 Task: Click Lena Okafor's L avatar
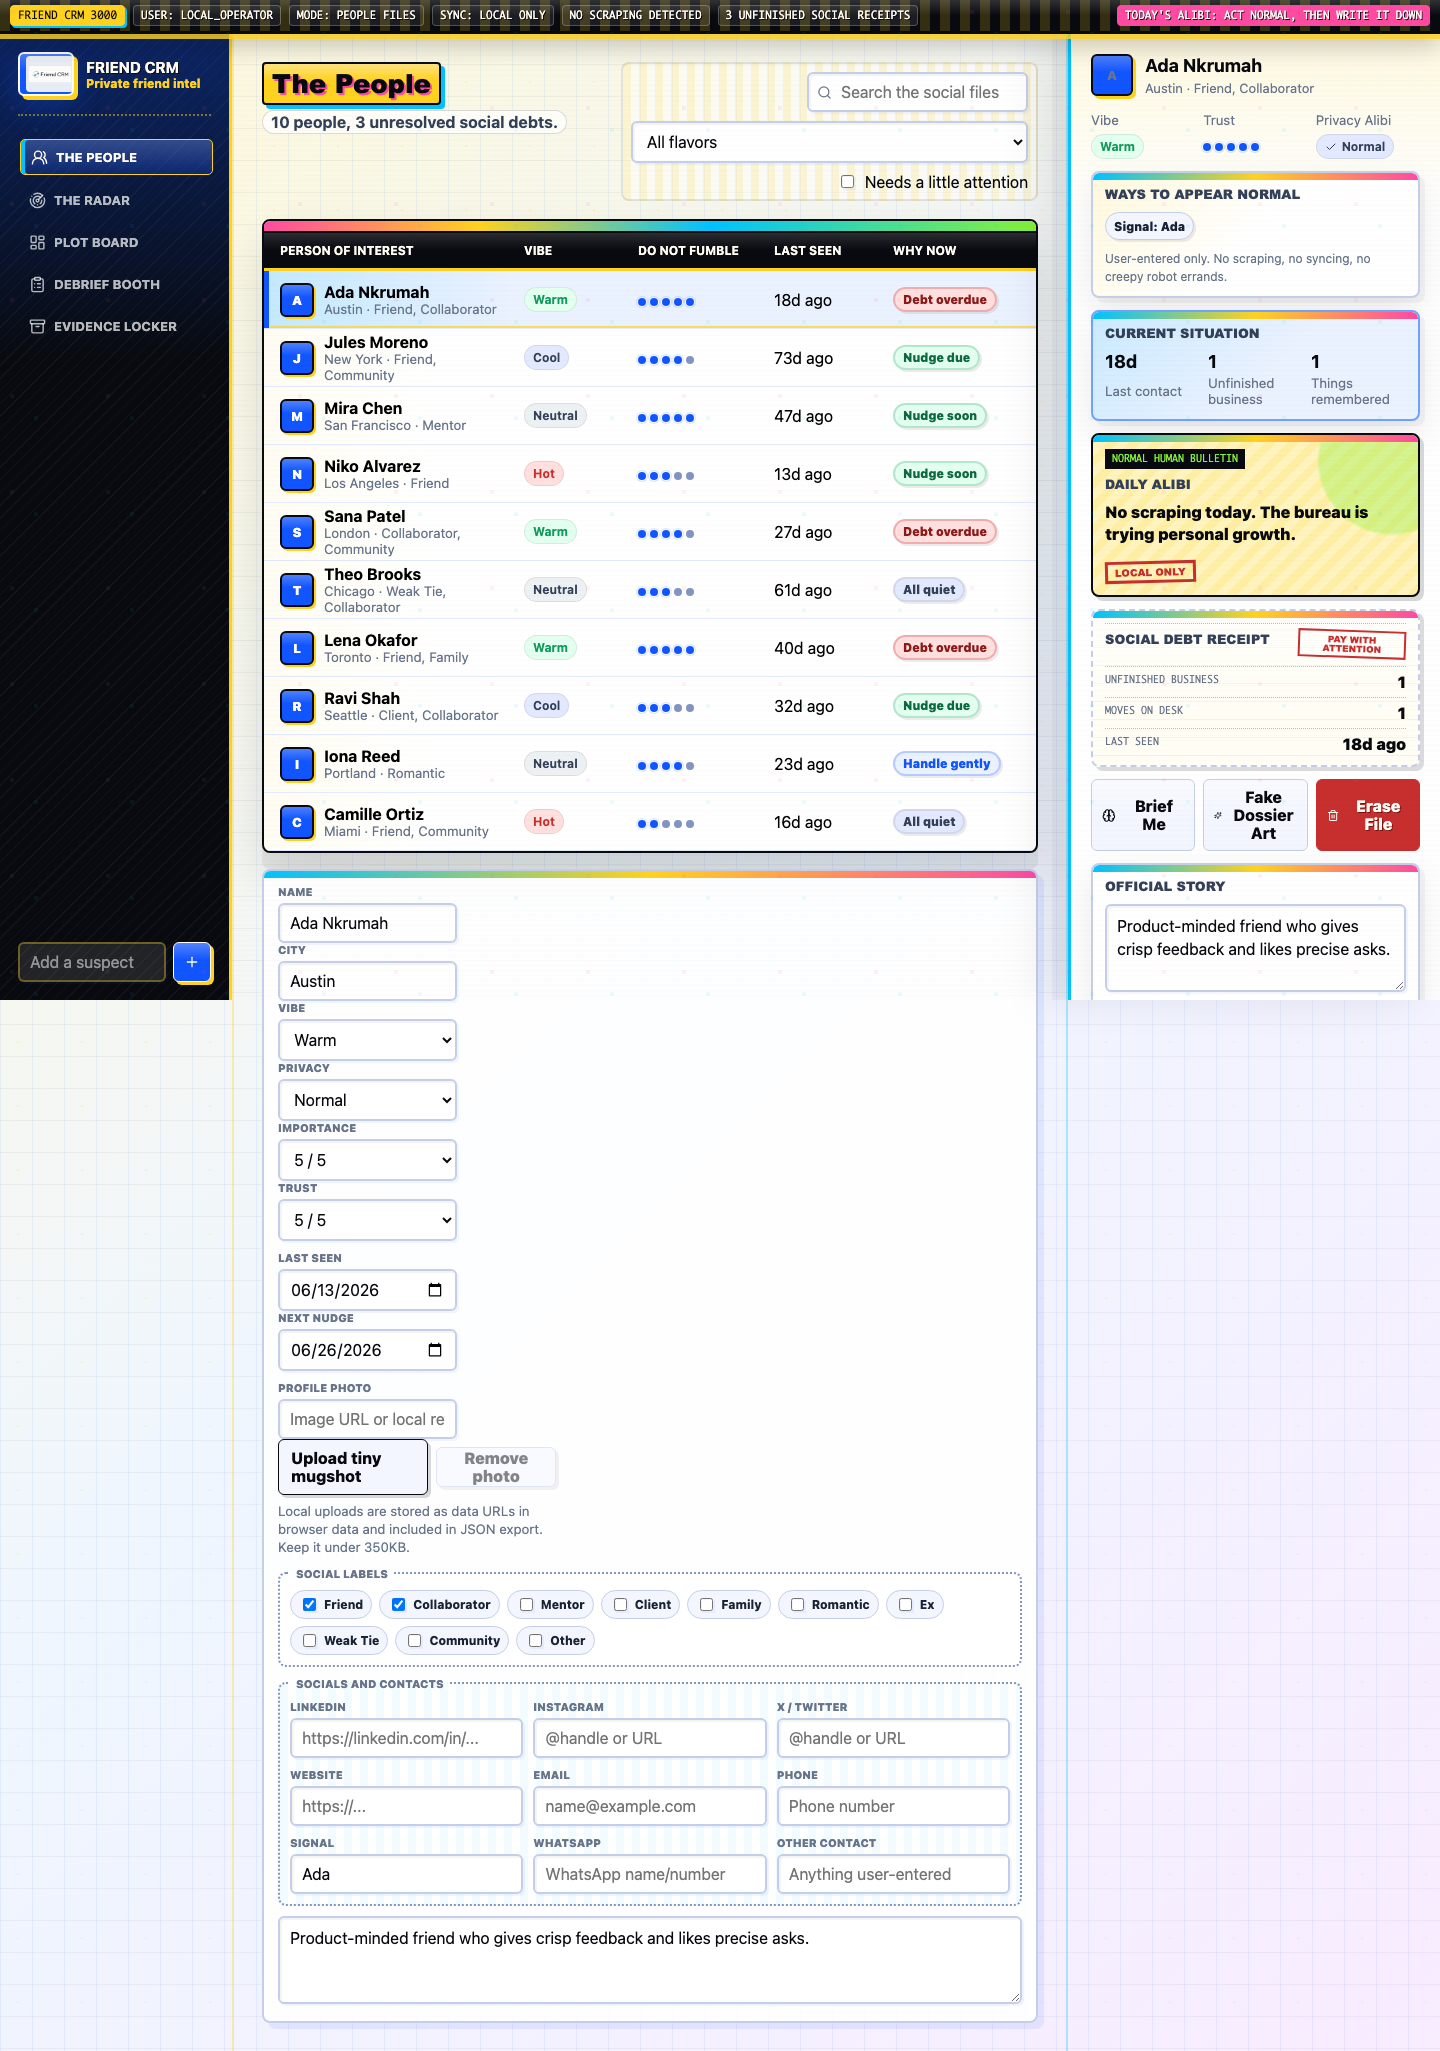tap(297, 648)
